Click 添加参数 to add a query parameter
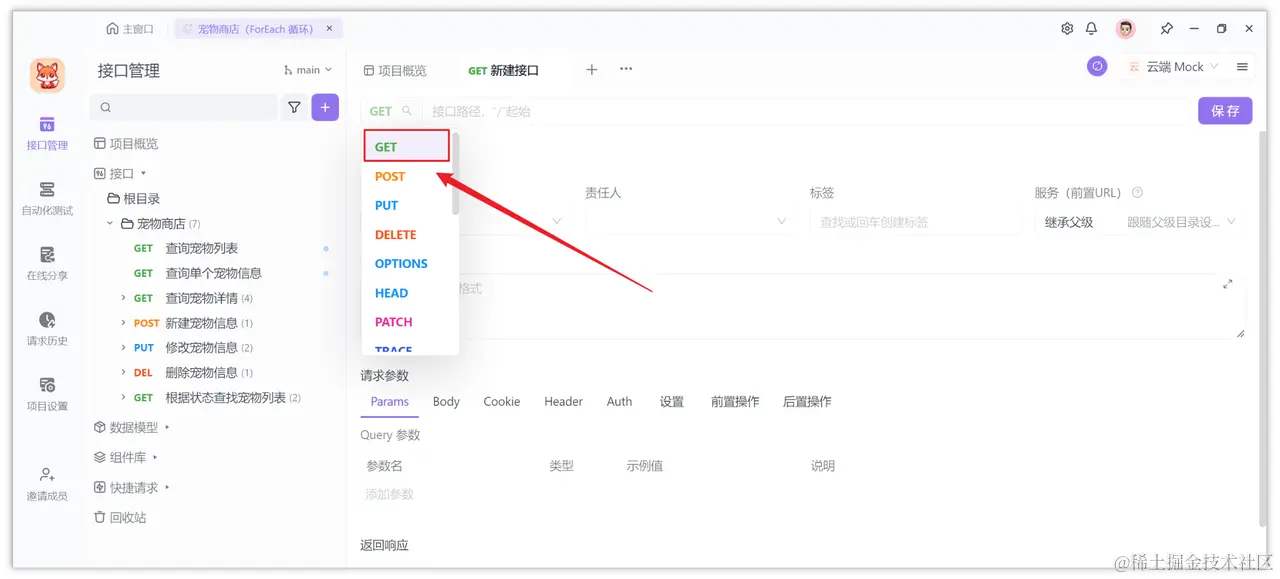Image resolution: width=1280 pixels, height=579 pixels. click(x=389, y=493)
